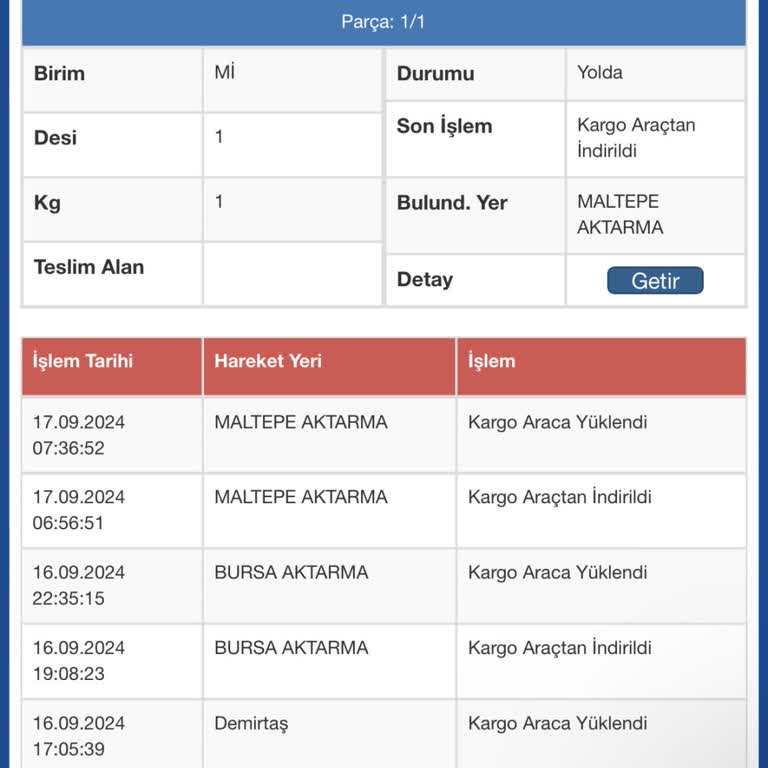Image resolution: width=768 pixels, height=768 pixels.
Task: Click the Son İşlem label
Action: pos(444,127)
